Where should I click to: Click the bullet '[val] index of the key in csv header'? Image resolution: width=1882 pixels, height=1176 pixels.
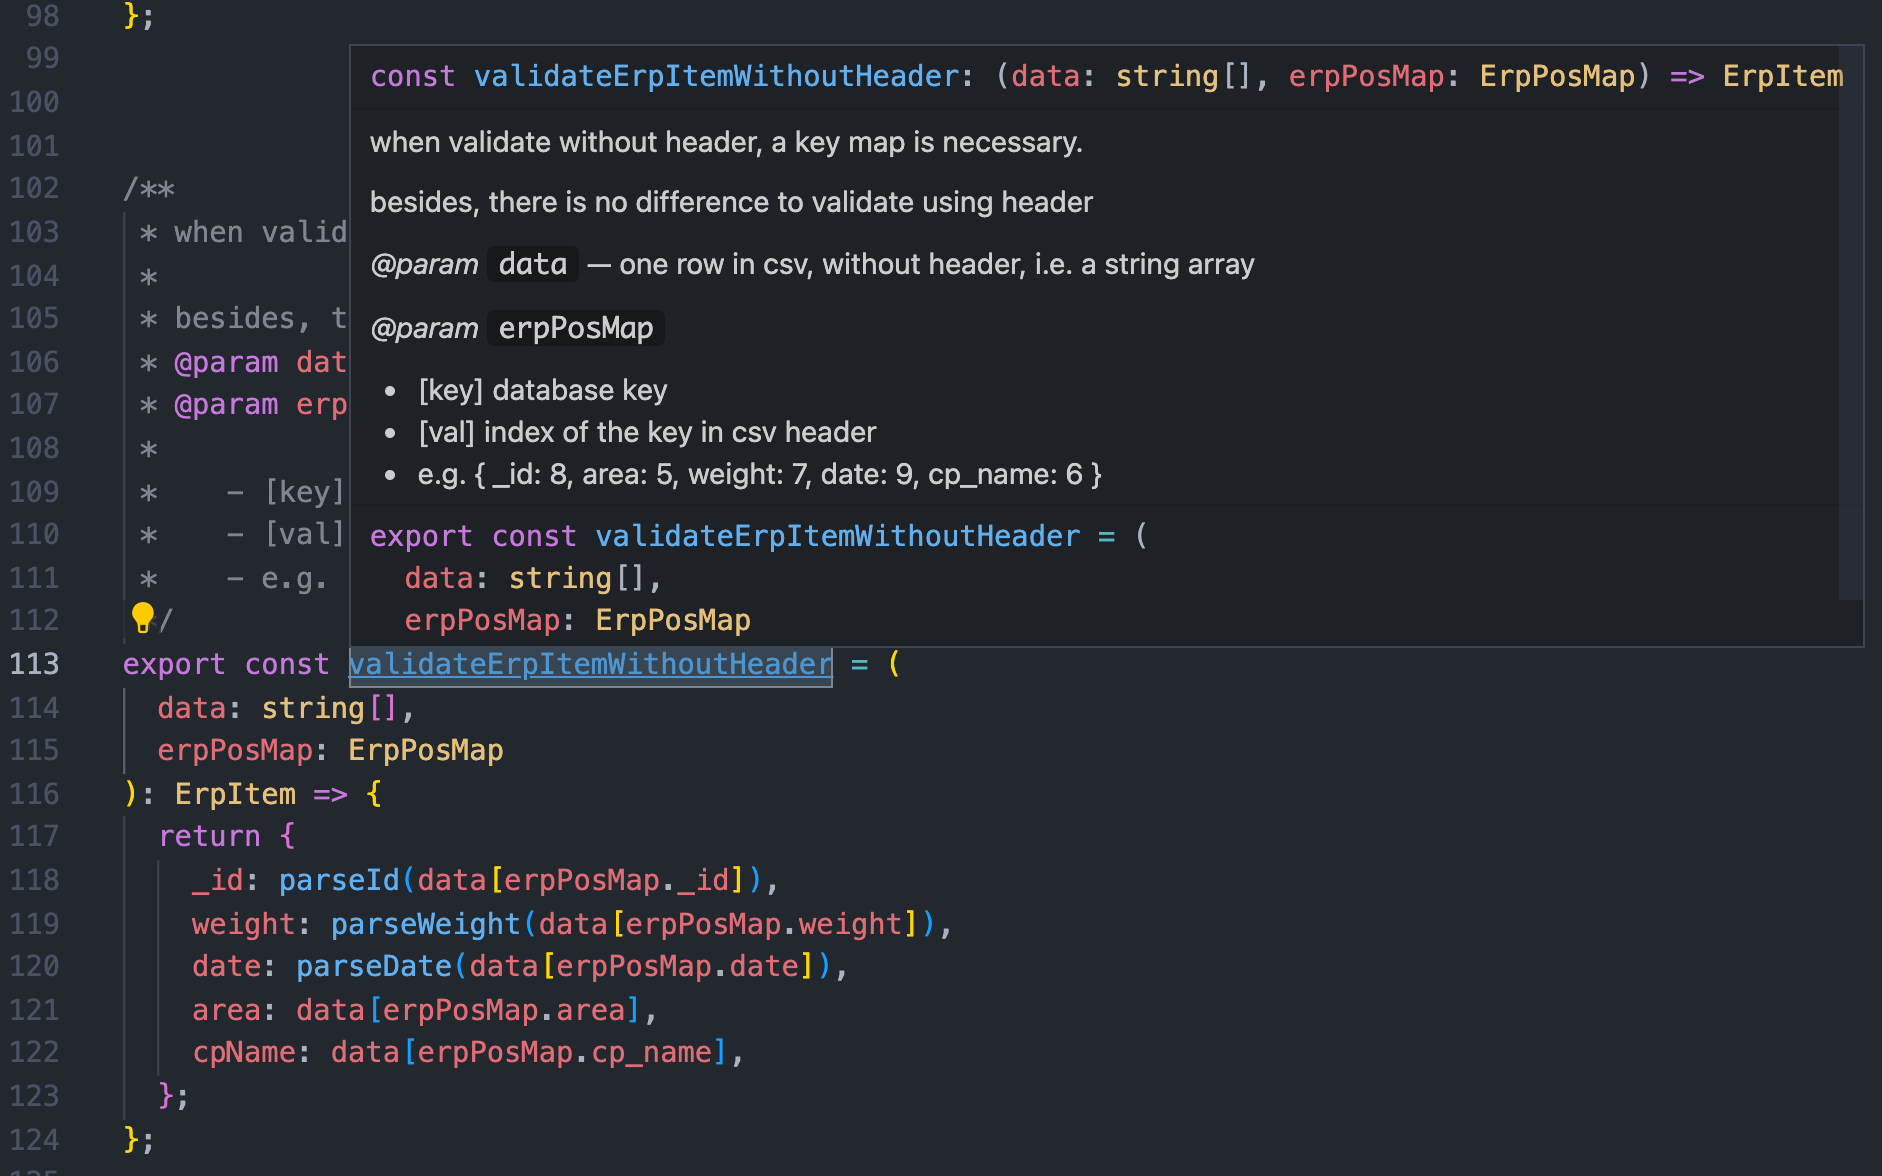click(x=647, y=432)
